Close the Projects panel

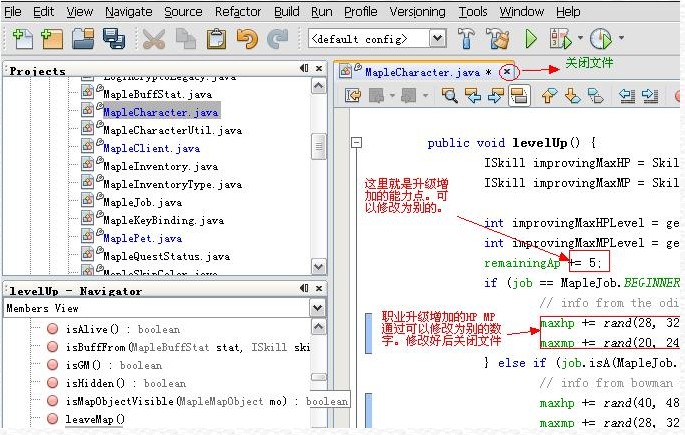(319, 68)
